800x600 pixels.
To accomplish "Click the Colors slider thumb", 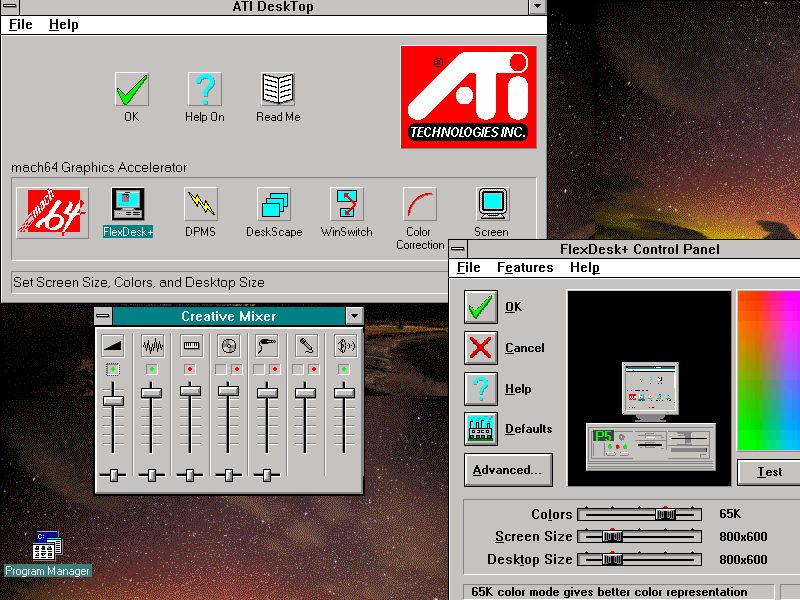I will click(x=665, y=514).
